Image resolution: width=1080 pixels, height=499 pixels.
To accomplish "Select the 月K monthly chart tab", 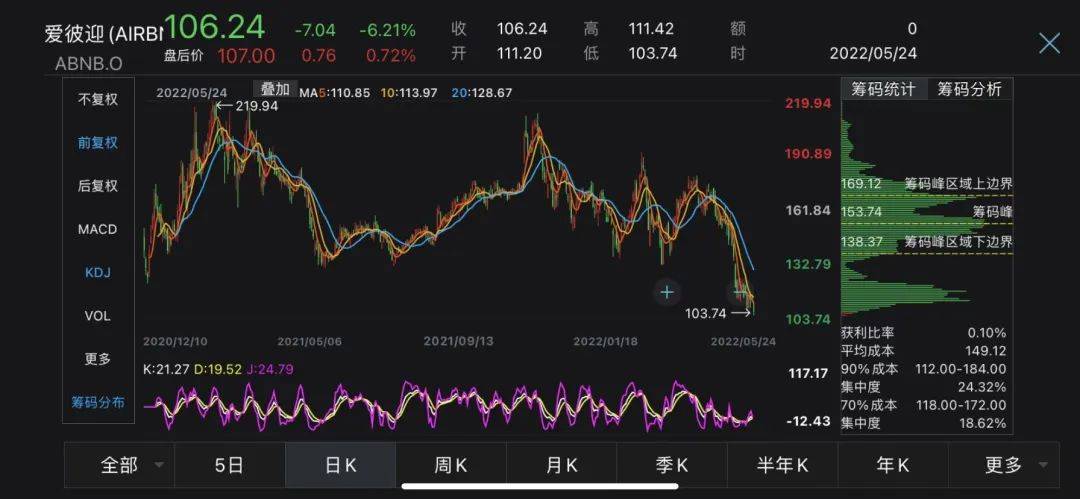I will pos(561,465).
